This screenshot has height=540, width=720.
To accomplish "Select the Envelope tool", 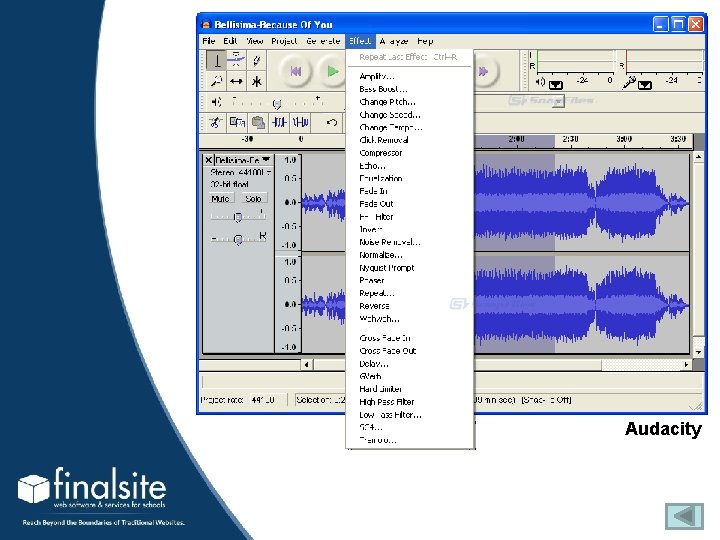I will (x=236, y=60).
